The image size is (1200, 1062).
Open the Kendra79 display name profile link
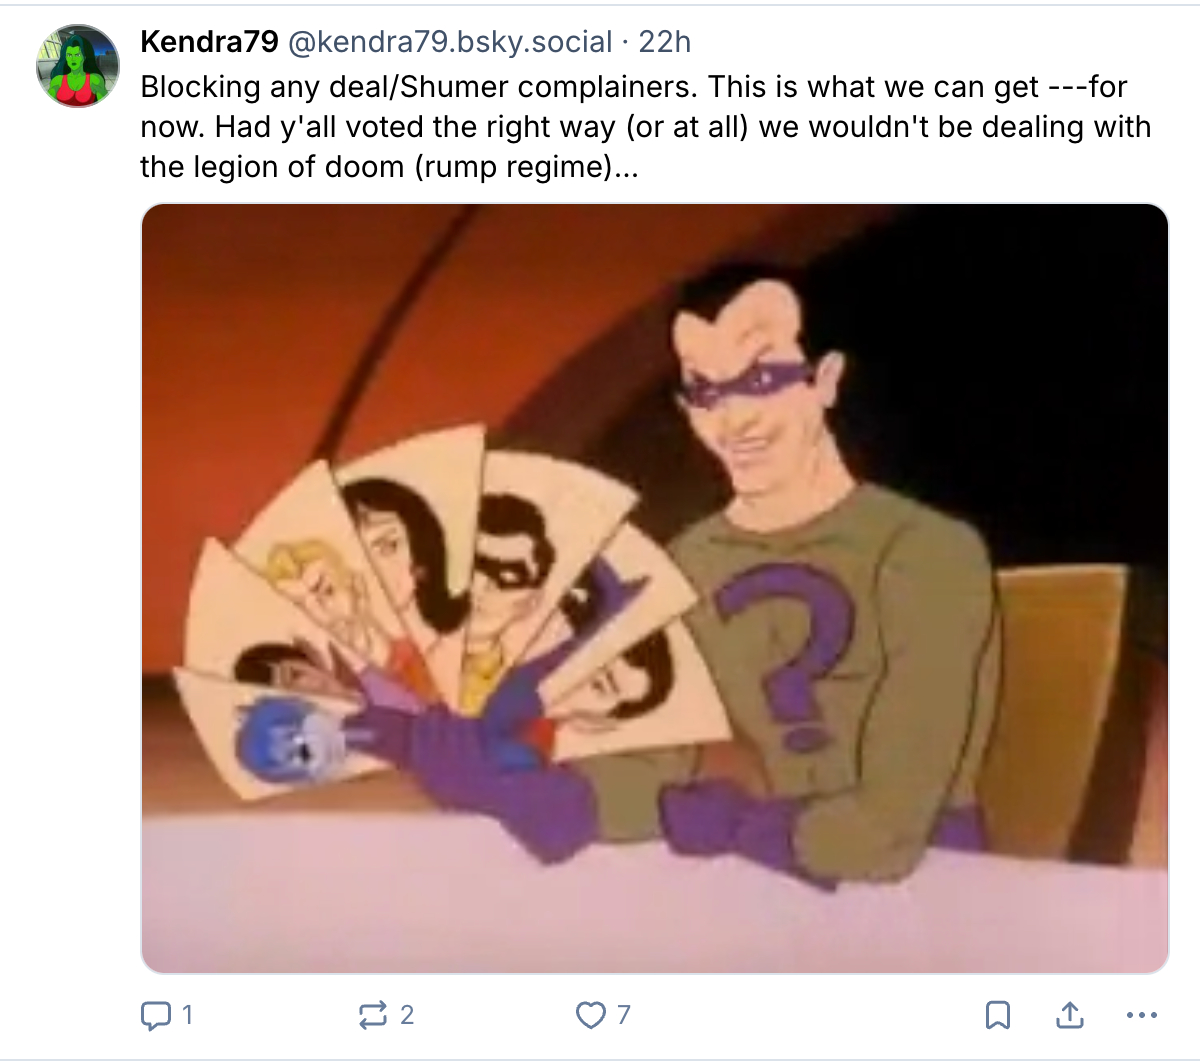209,42
